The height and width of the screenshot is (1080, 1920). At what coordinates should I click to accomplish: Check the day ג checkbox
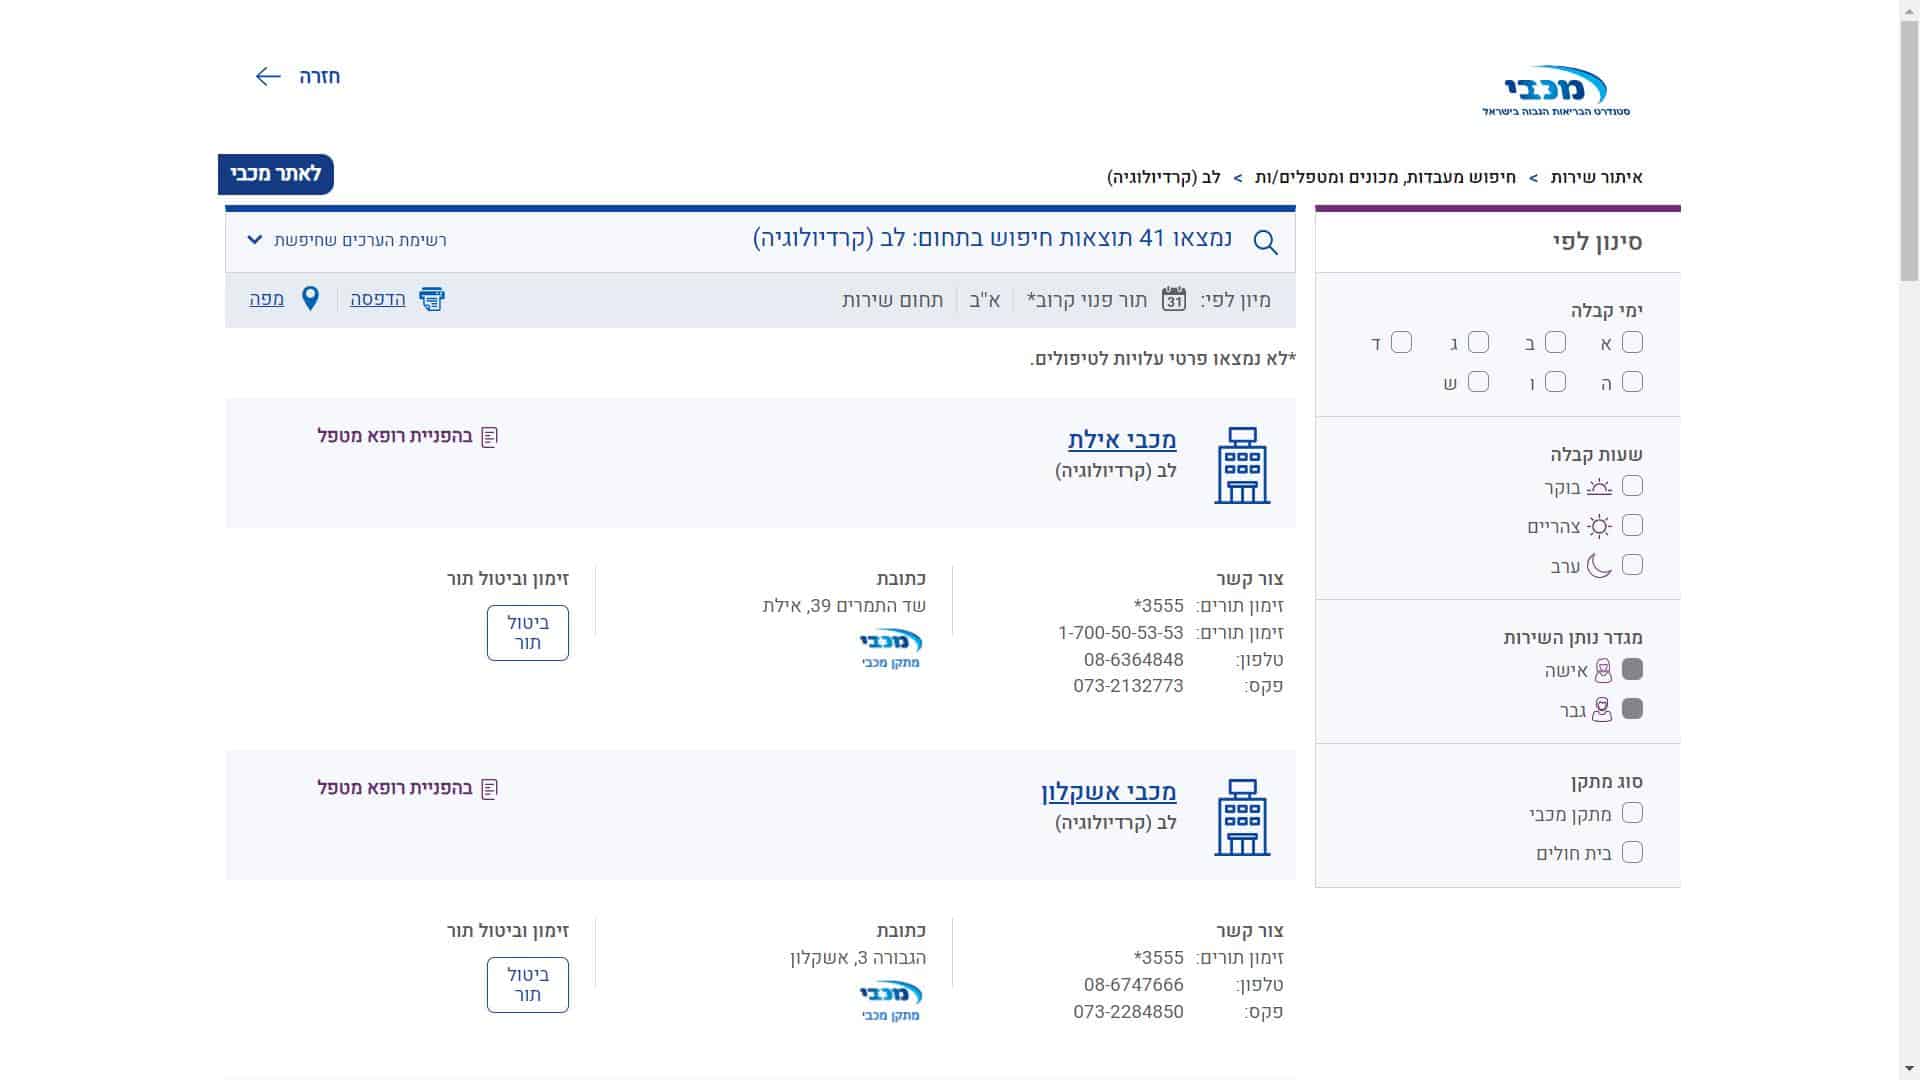(x=1478, y=343)
